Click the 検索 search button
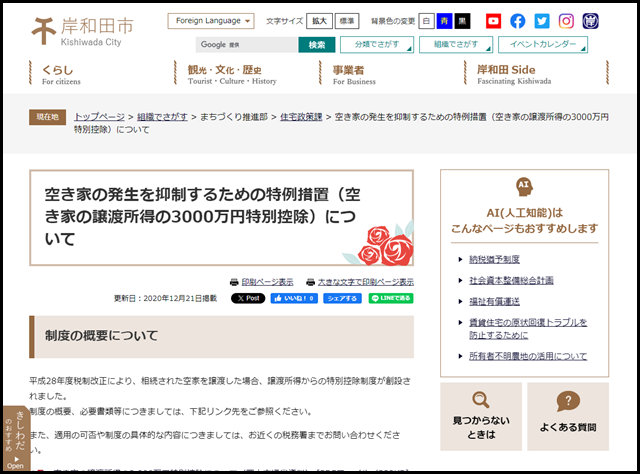 coord(316,45)
